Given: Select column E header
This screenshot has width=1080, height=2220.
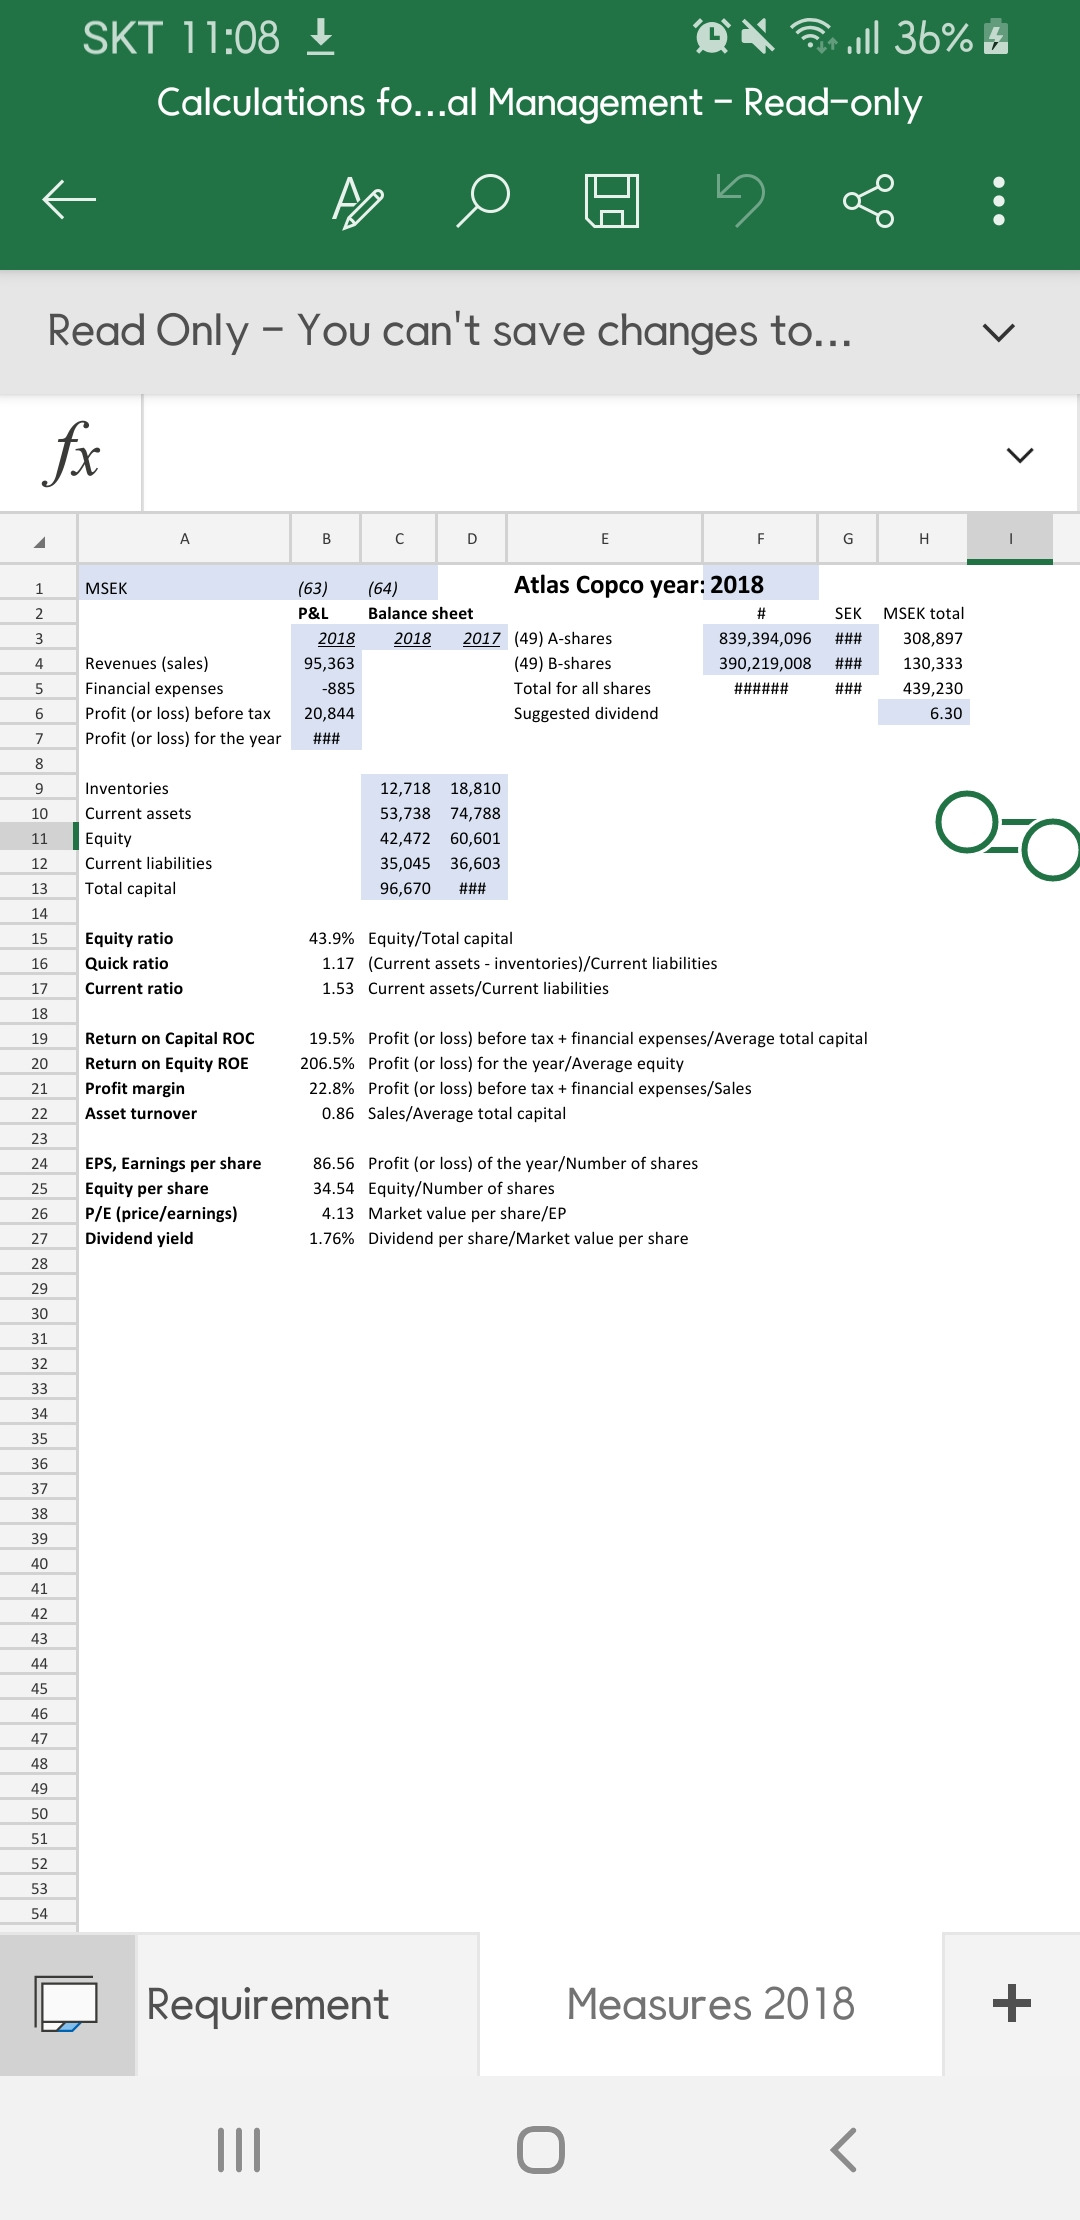Looking at the screenshot, I should [604, 539].
